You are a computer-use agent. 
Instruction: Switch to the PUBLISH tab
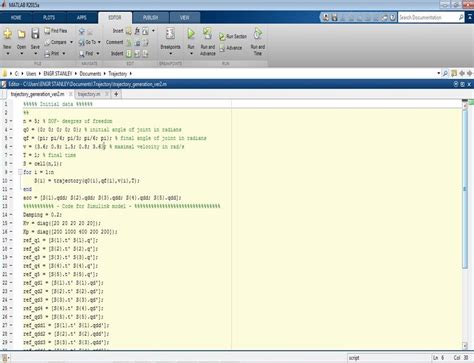click(x=150, y=18)
